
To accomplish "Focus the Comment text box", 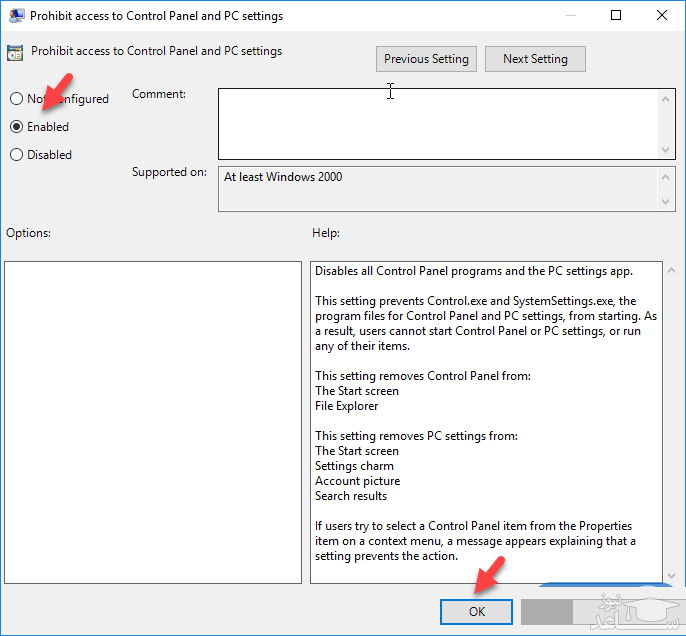I will 438,123.
